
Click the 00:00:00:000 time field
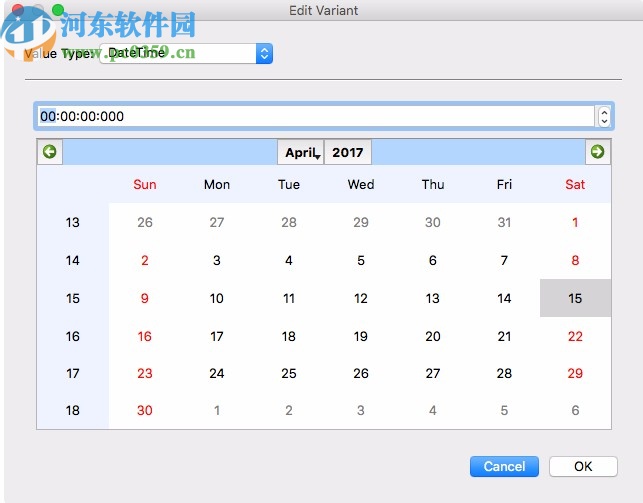point(316,116)
